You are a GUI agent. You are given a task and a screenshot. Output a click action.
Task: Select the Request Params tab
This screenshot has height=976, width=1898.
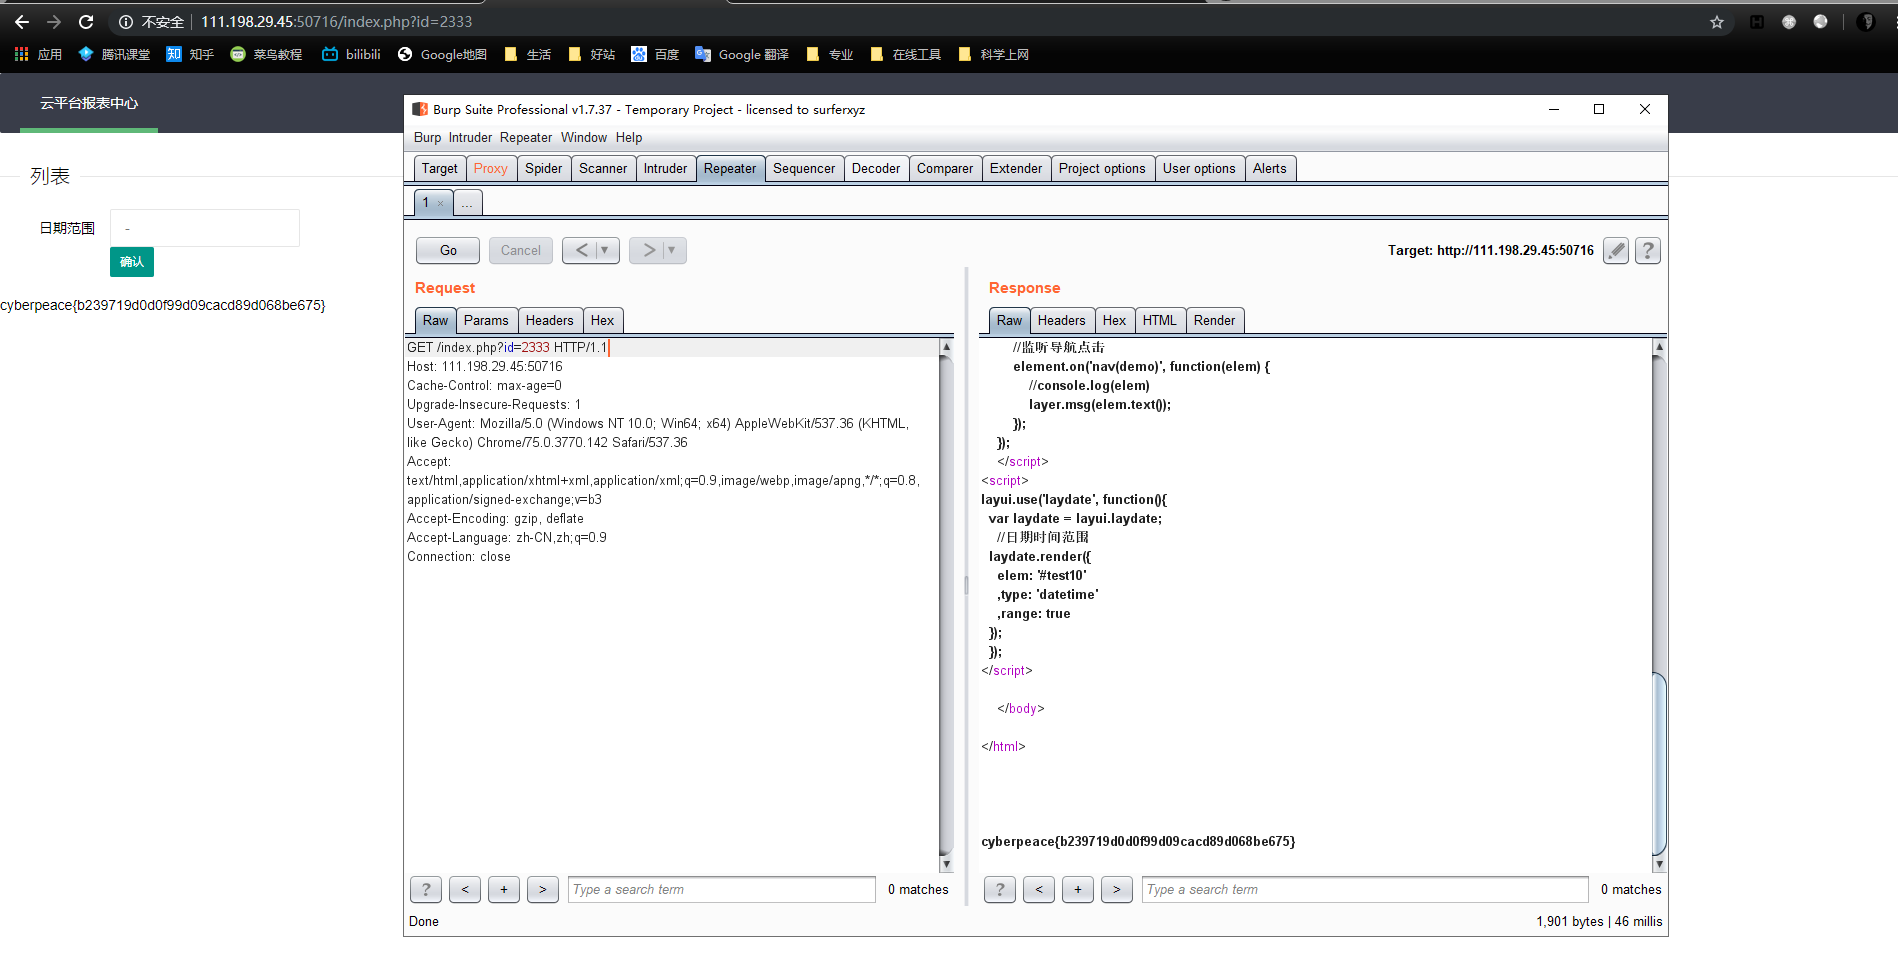(x=486, y=321)
